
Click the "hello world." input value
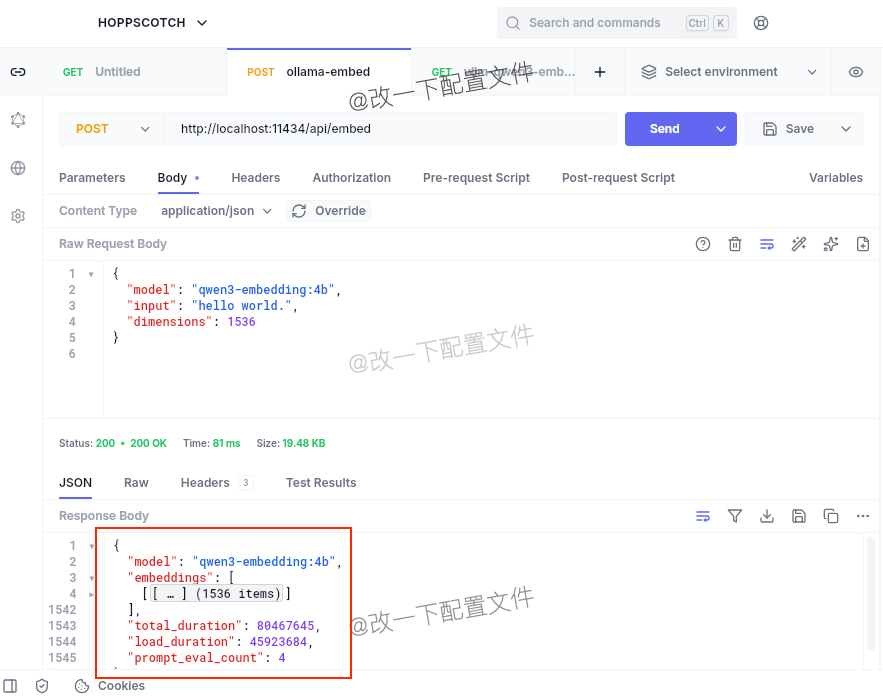[242, 306]
